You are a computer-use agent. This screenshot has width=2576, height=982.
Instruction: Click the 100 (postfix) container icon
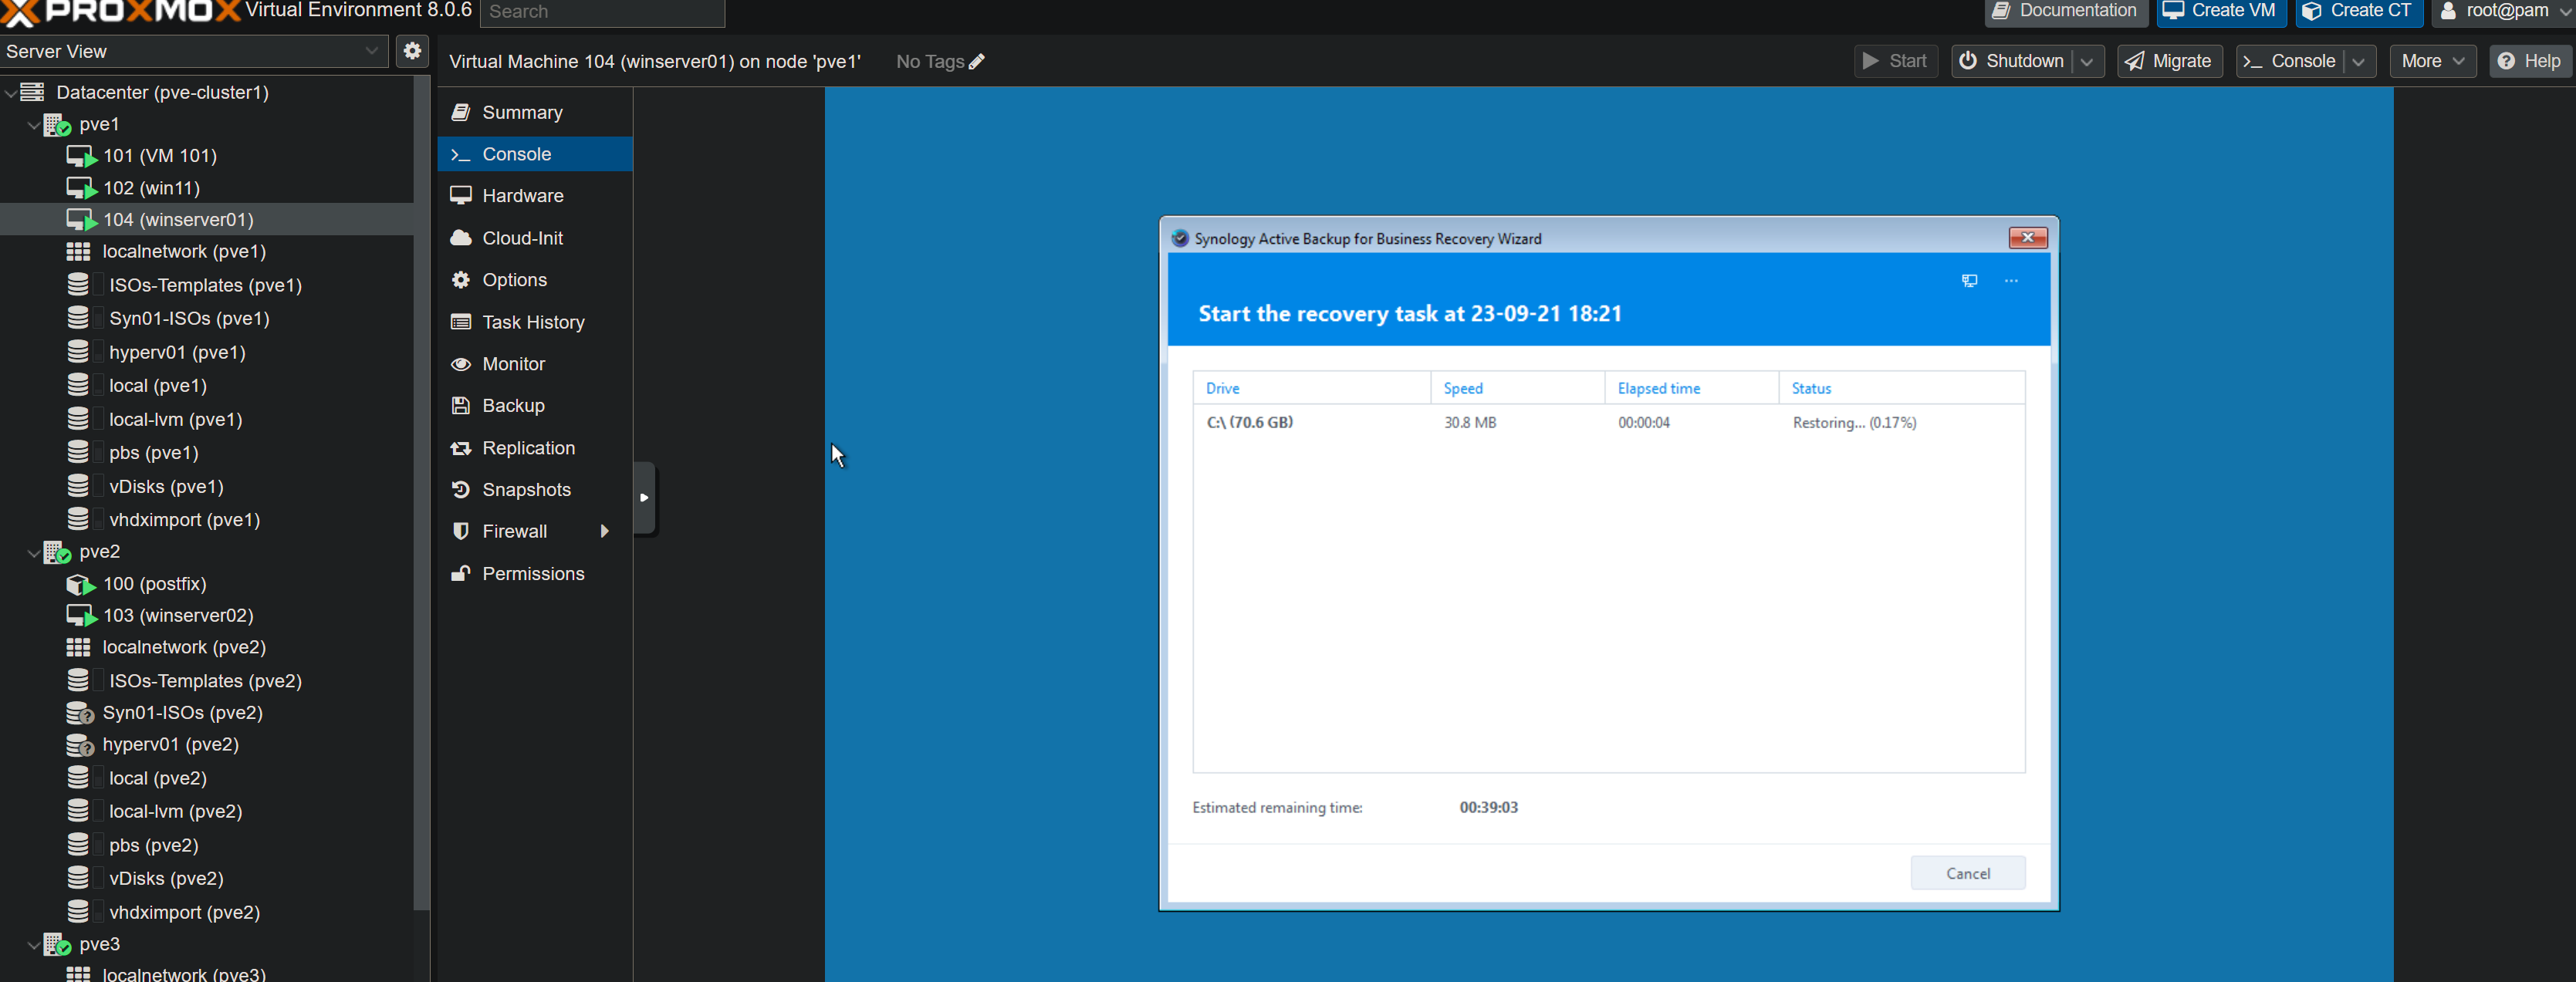(81, 584)
